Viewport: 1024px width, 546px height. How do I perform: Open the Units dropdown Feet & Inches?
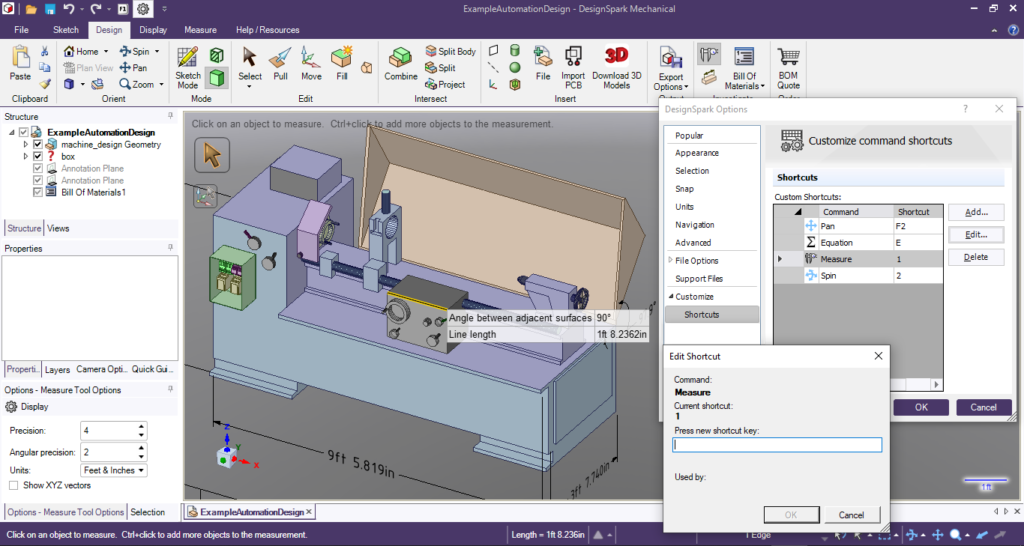[113, 470]
